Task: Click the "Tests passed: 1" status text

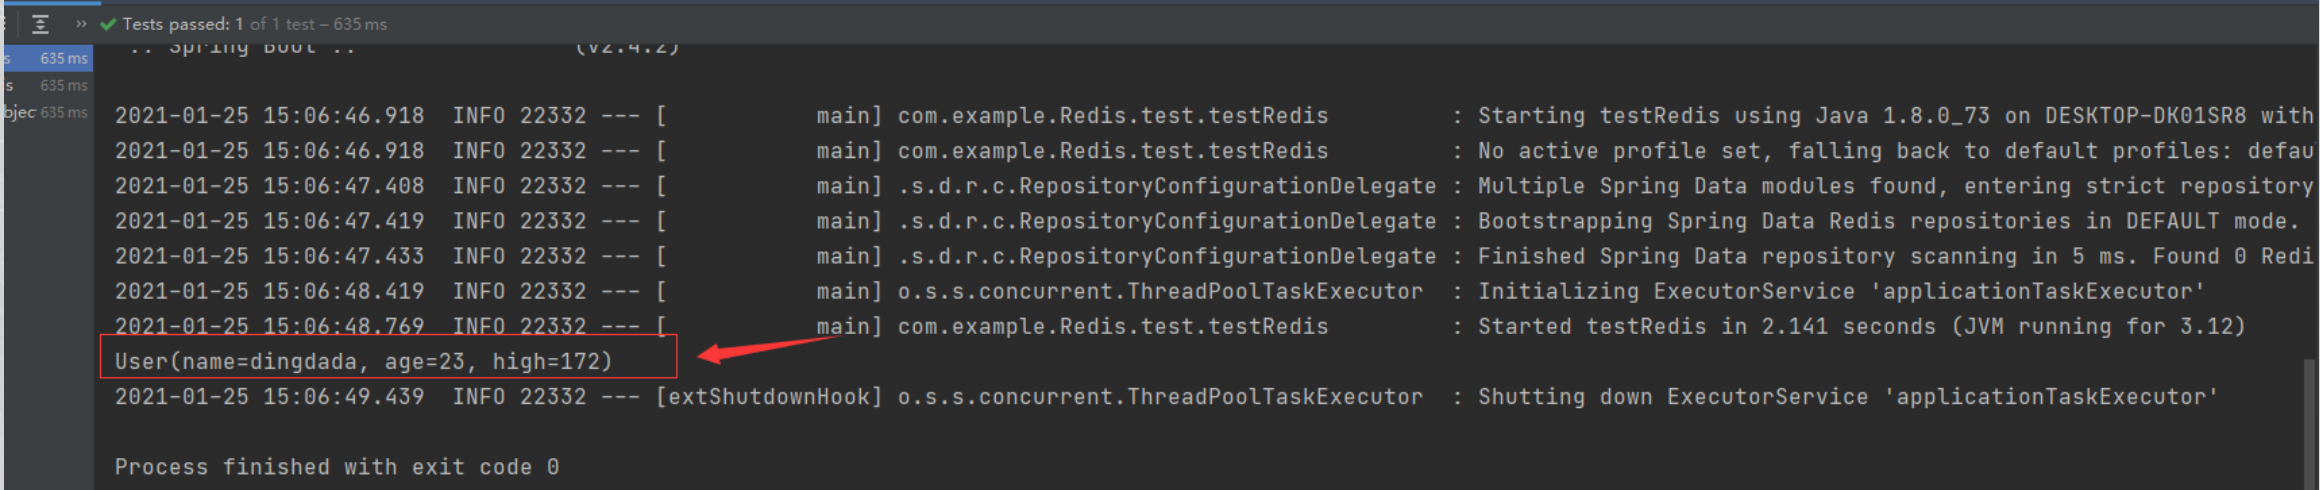Action: coord(183,24)
